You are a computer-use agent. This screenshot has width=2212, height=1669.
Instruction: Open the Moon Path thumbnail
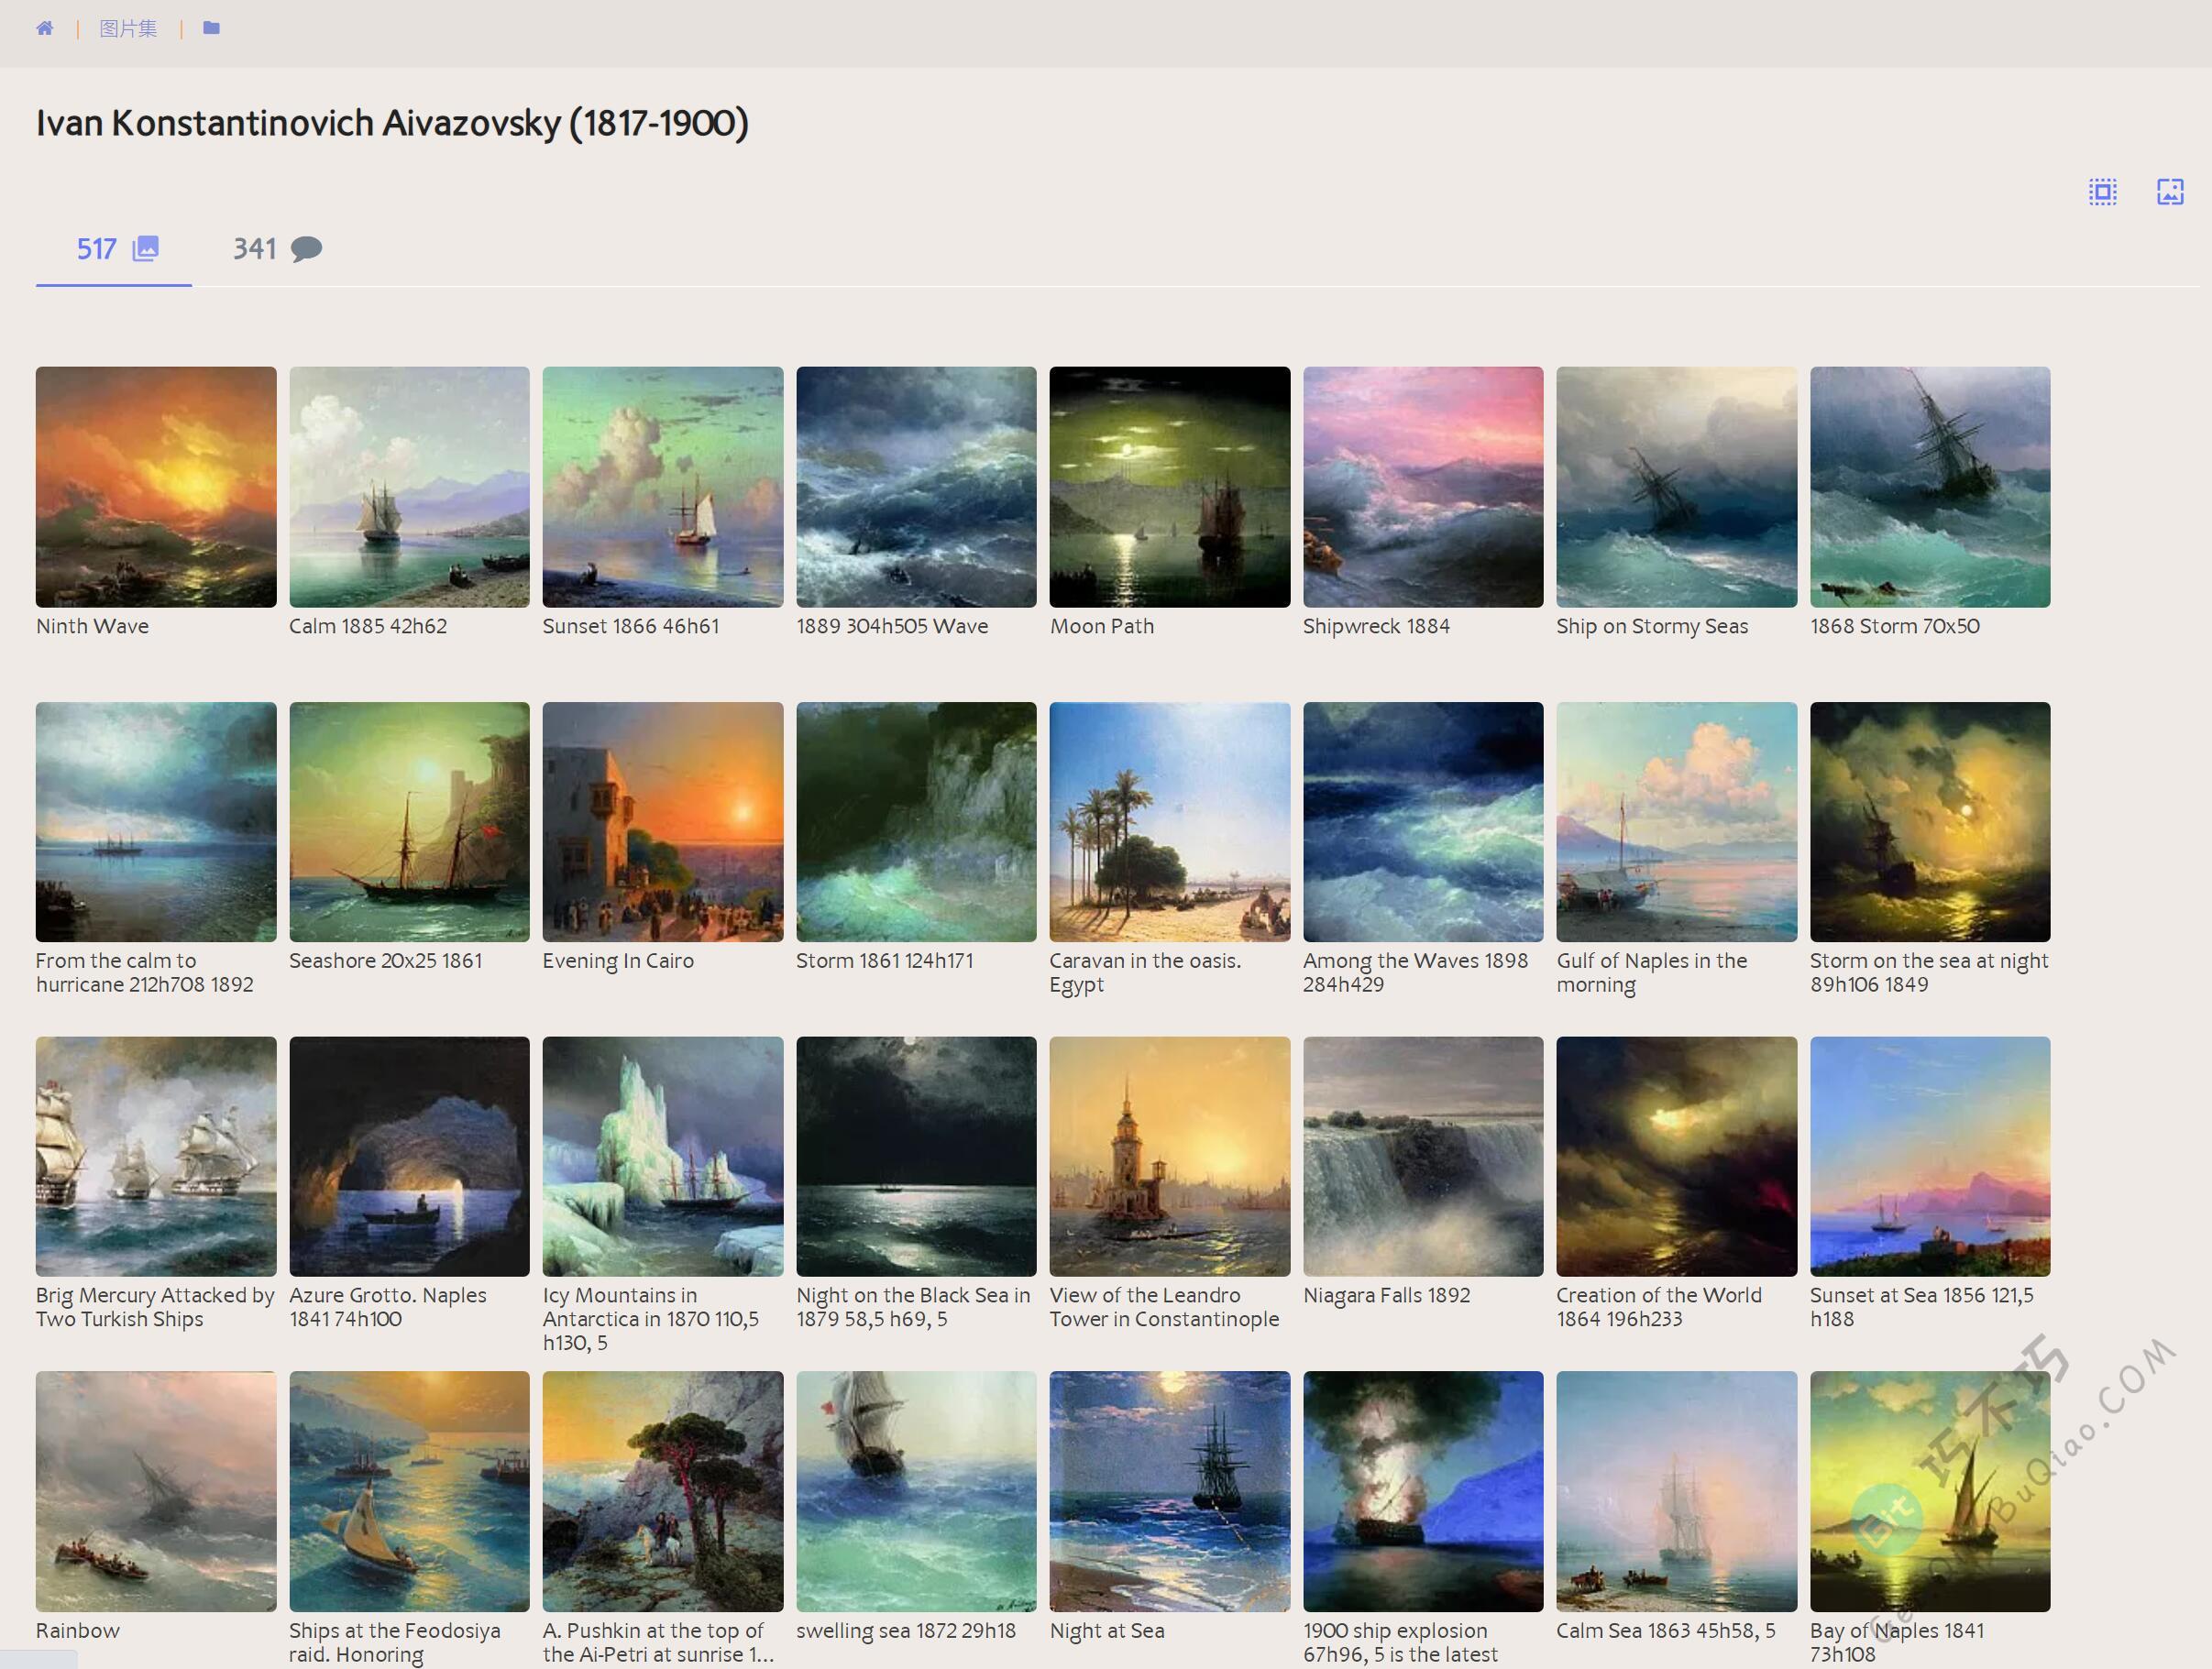[1170, 487]
